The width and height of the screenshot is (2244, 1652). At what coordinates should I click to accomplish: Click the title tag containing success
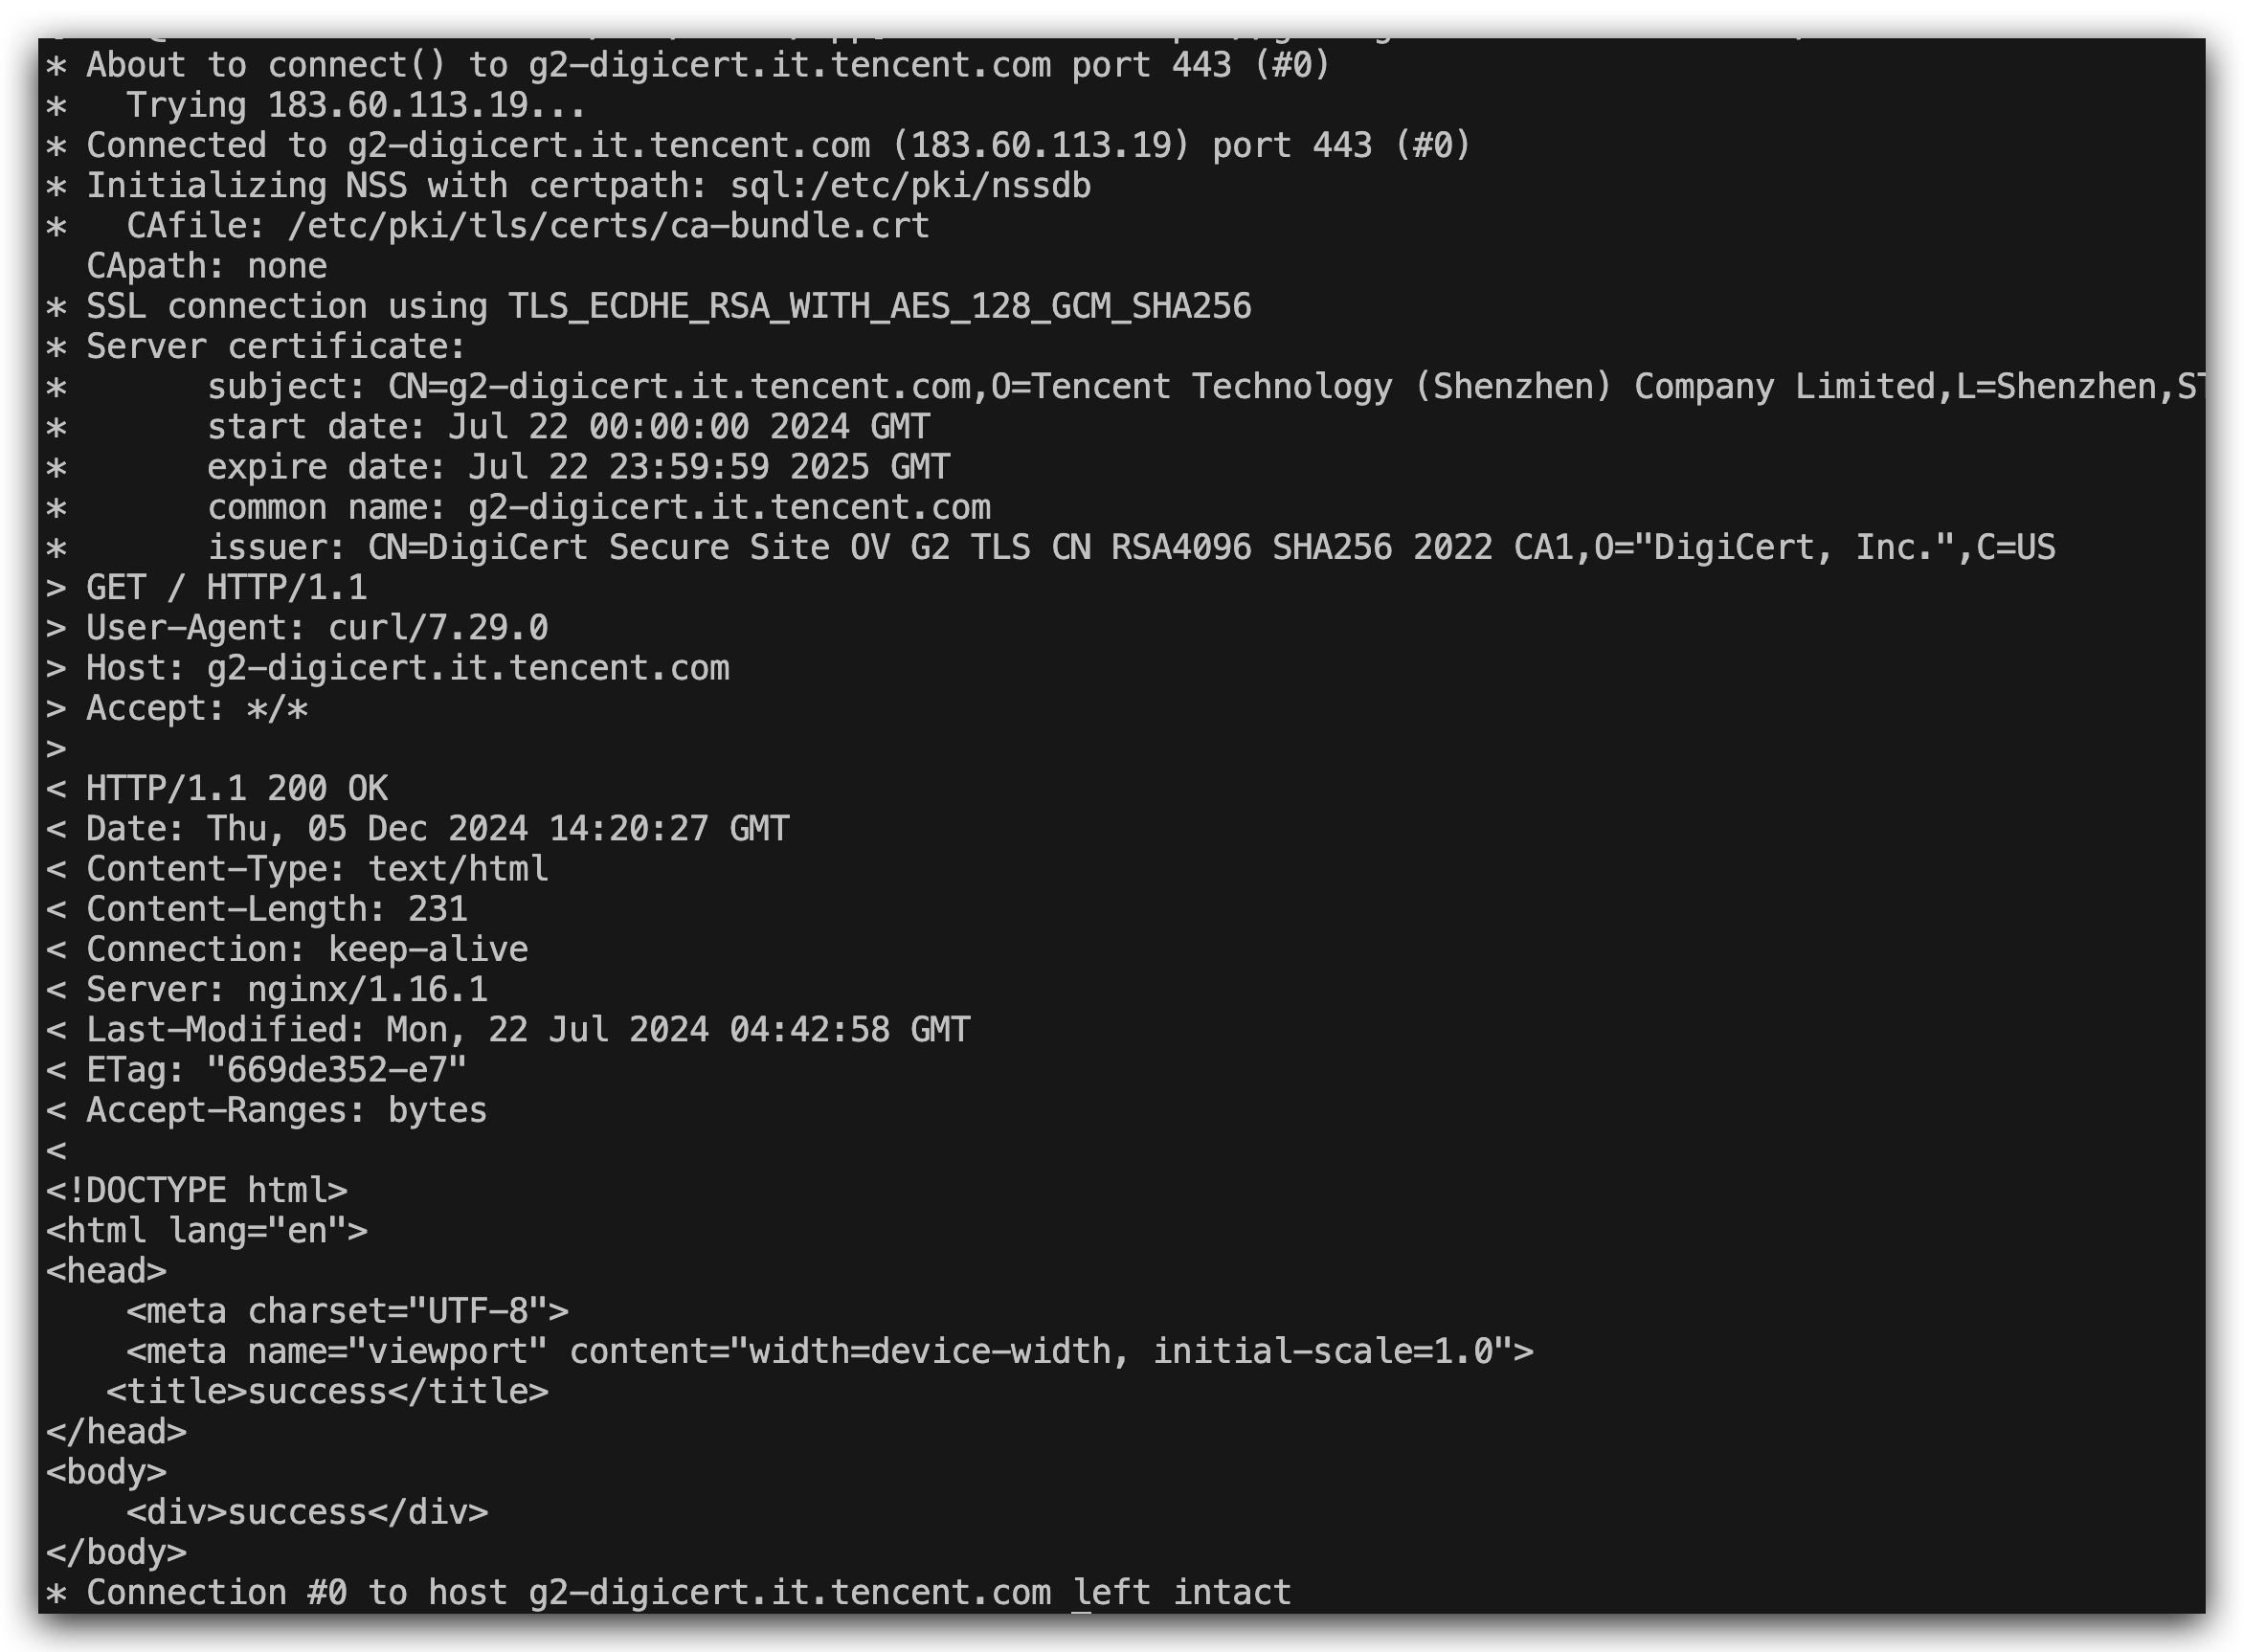tap(327, 1392)
